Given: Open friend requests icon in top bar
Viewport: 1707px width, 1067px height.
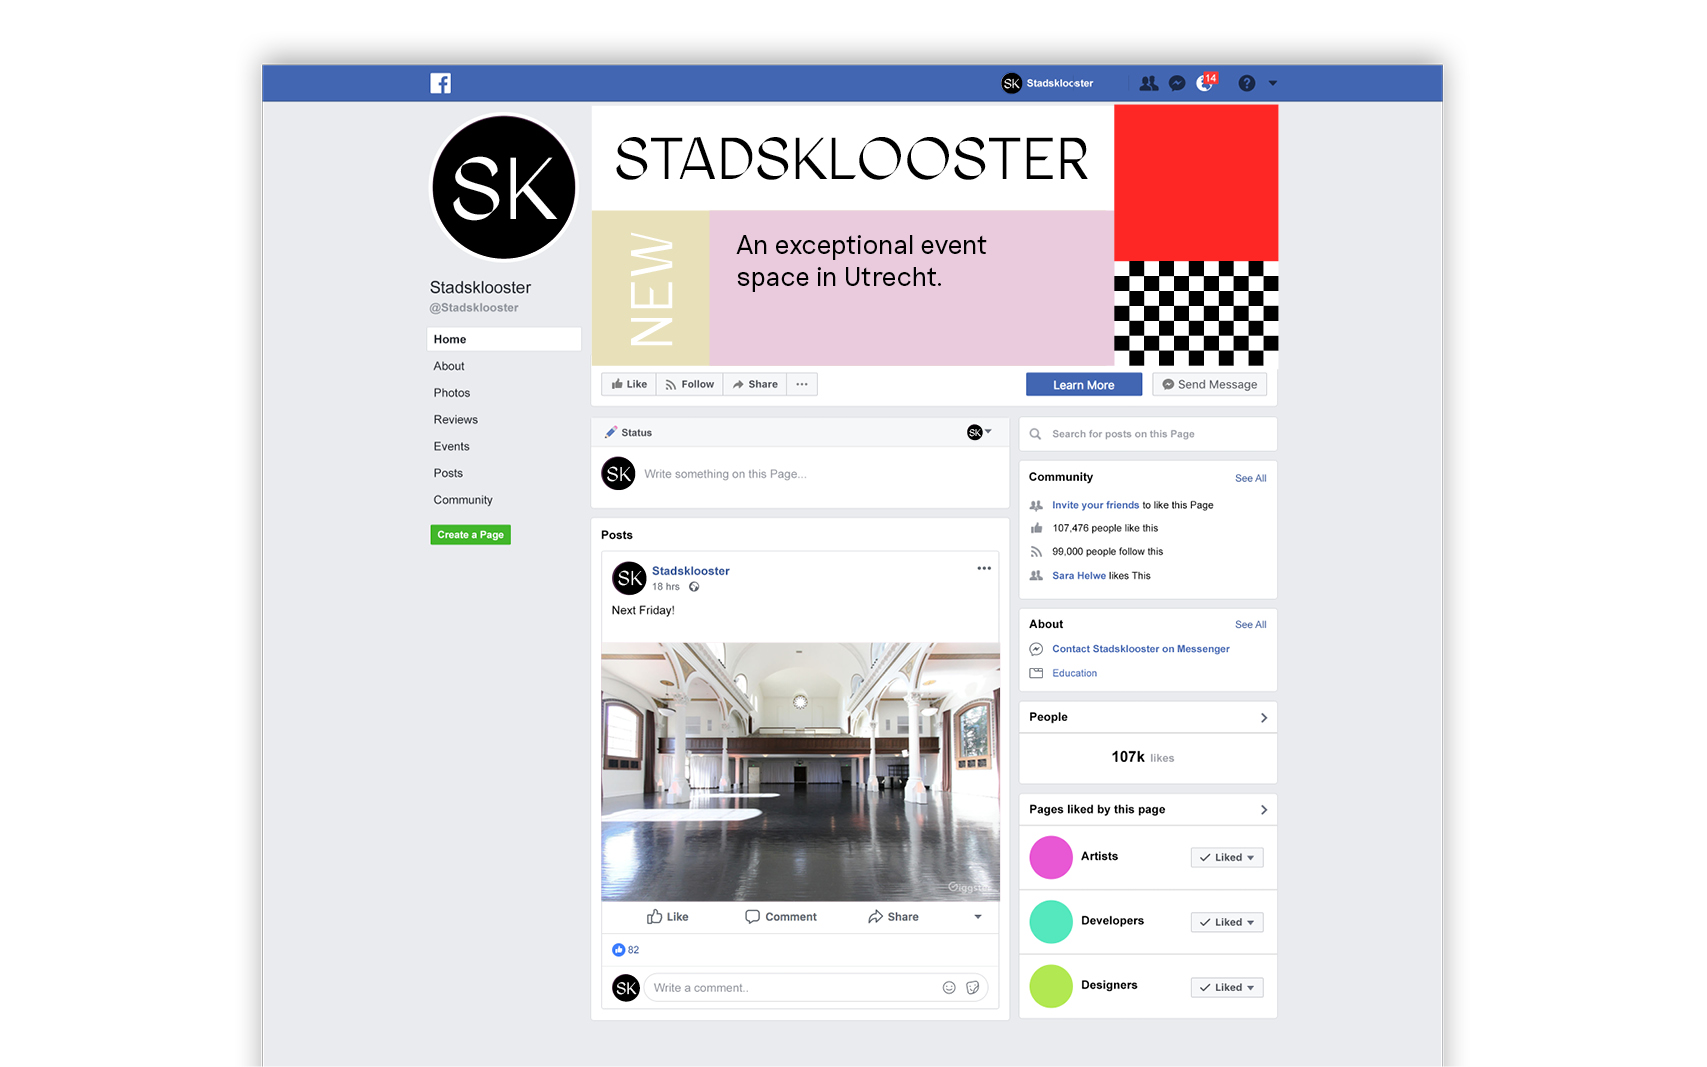Looking at the screenshot, I should (1149, 83).
